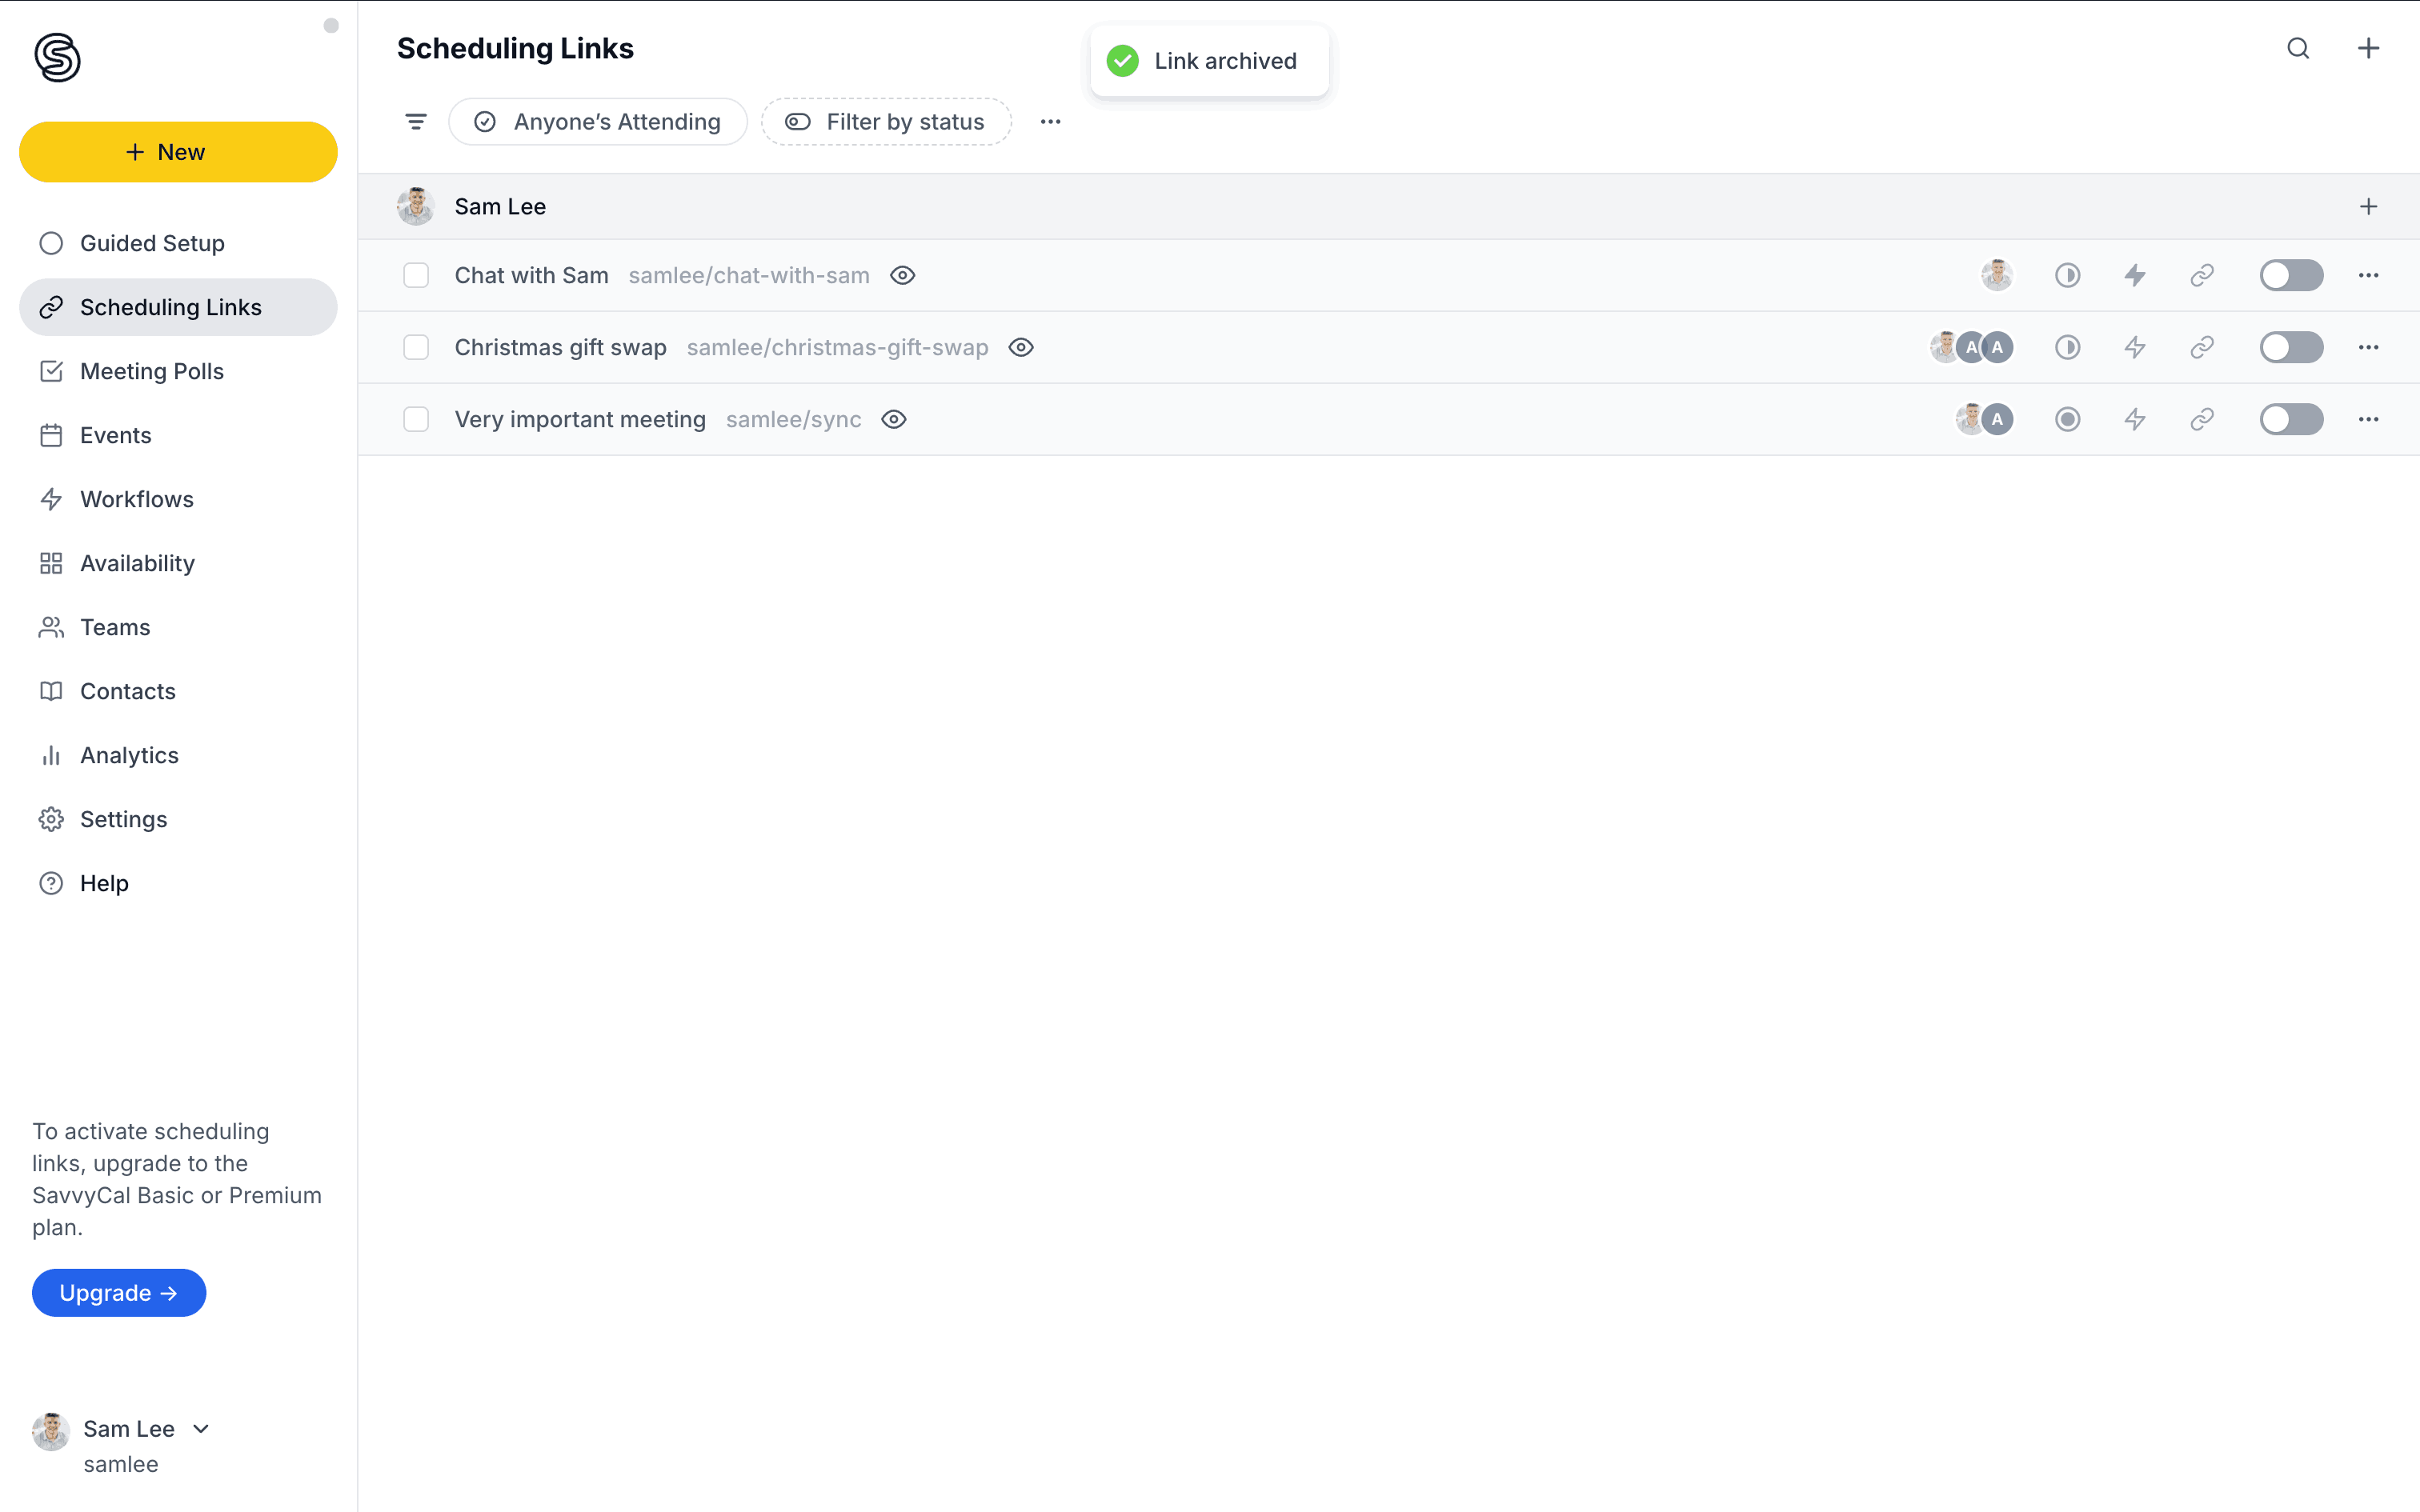Screen dimensions: 2420x1512
Task: Click the blue Upgrade button
Action: (x=119, y=1292)
